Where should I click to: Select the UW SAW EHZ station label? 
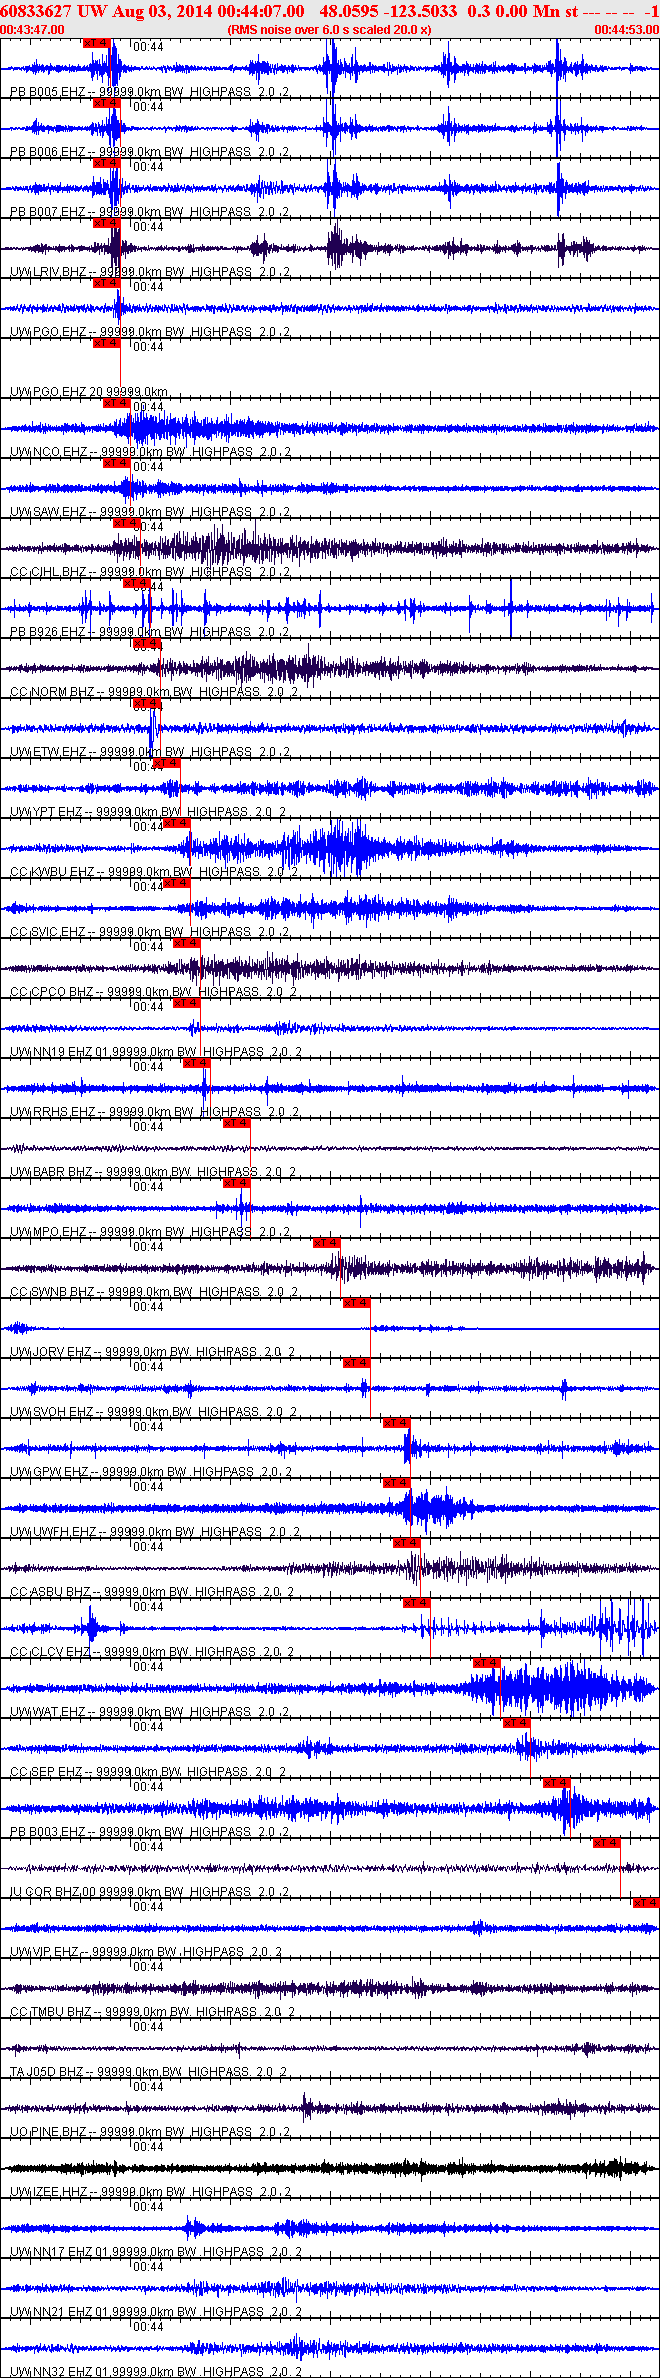(x=150, y=512)
